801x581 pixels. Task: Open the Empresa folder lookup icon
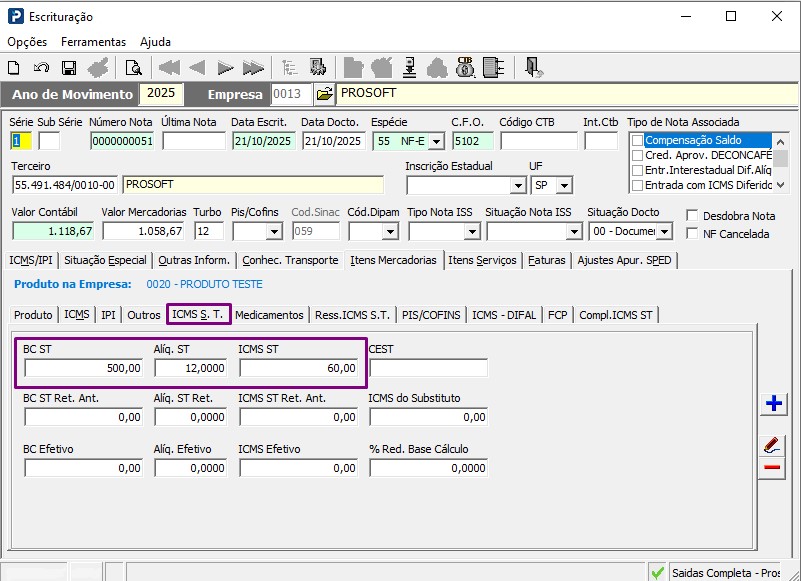click(324, 94)
